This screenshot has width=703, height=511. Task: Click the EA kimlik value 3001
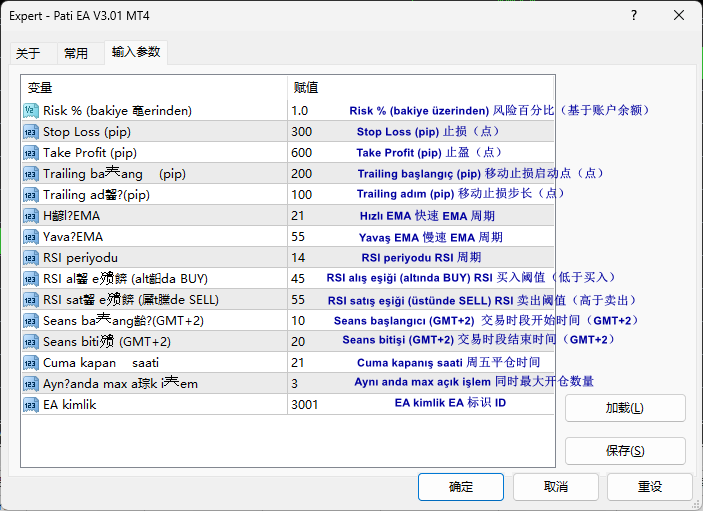[304, 404]
